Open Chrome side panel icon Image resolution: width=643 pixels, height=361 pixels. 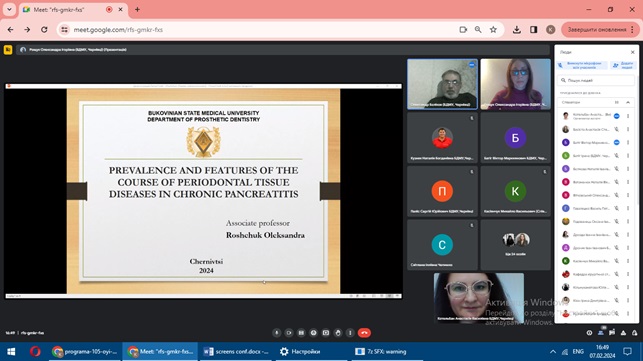tap(534, 30)
